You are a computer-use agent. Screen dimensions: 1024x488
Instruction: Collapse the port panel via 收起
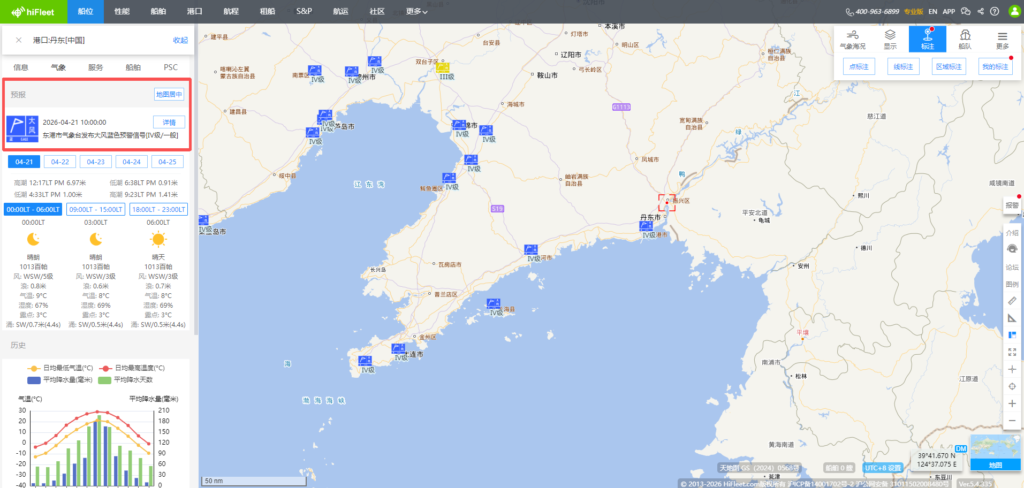click(x=180, y=40)
